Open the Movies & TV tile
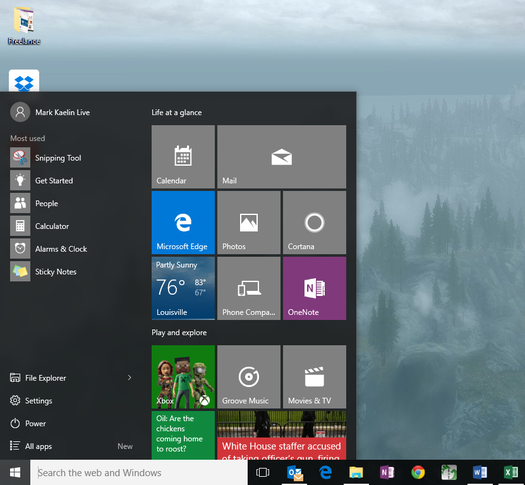This screenshot has width=525, height=485. (x=314, y=377)
